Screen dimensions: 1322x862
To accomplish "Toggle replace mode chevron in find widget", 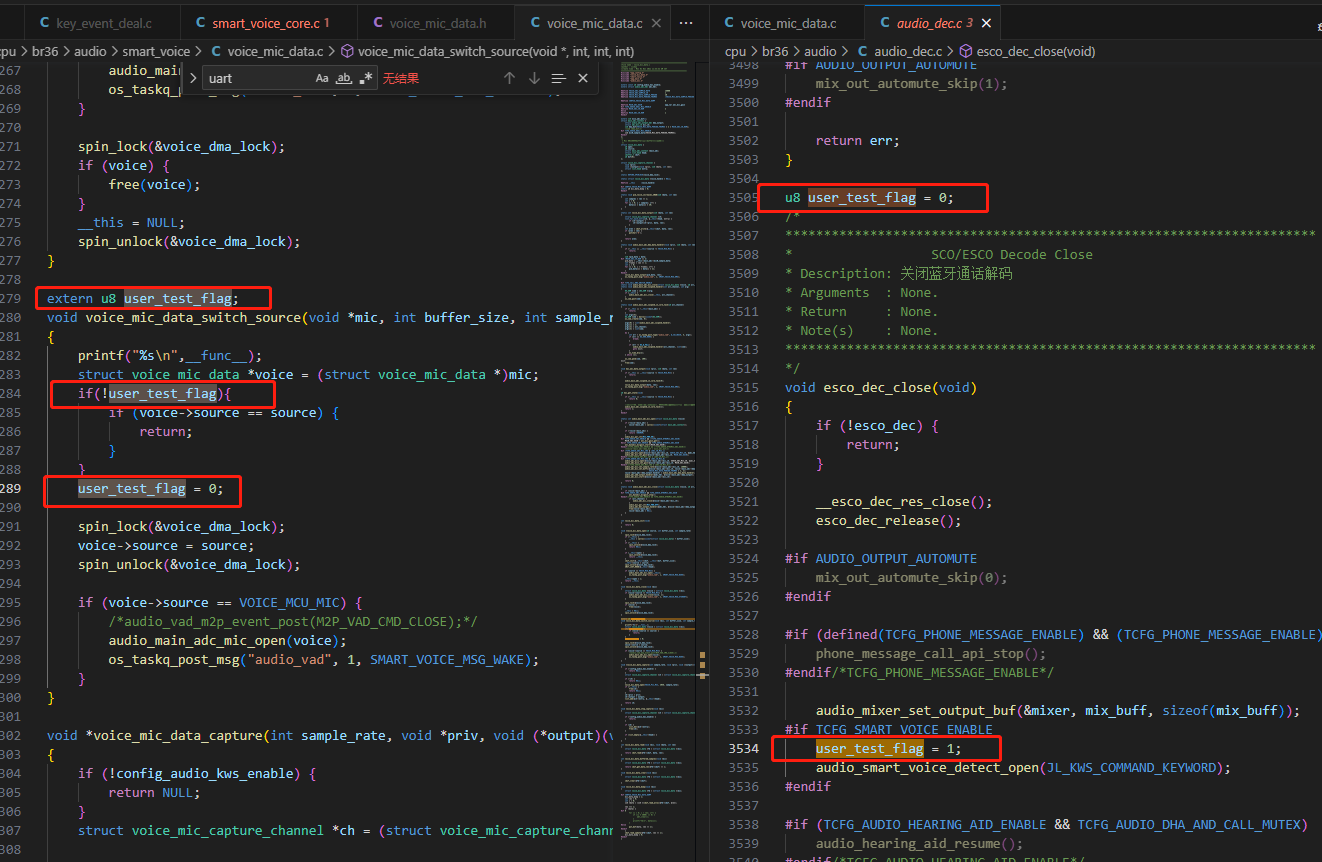I will pos(193,78).
